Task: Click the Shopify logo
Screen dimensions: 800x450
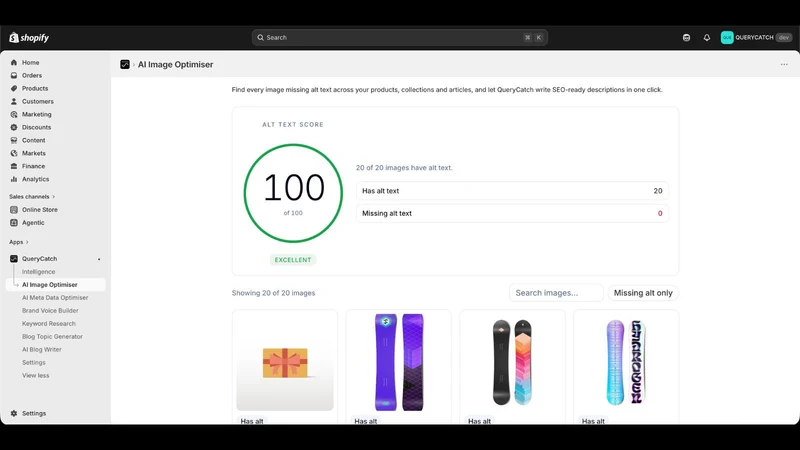Action: [29, 37]
